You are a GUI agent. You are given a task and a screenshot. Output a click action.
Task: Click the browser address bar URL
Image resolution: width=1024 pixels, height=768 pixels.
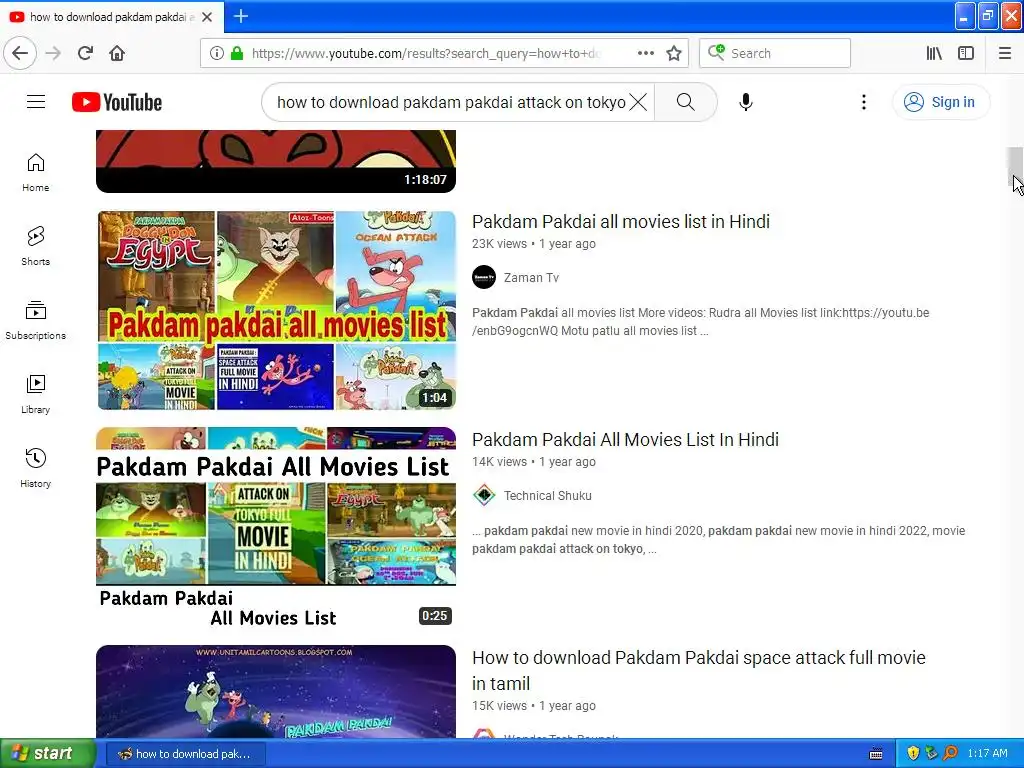coord(426,53)
